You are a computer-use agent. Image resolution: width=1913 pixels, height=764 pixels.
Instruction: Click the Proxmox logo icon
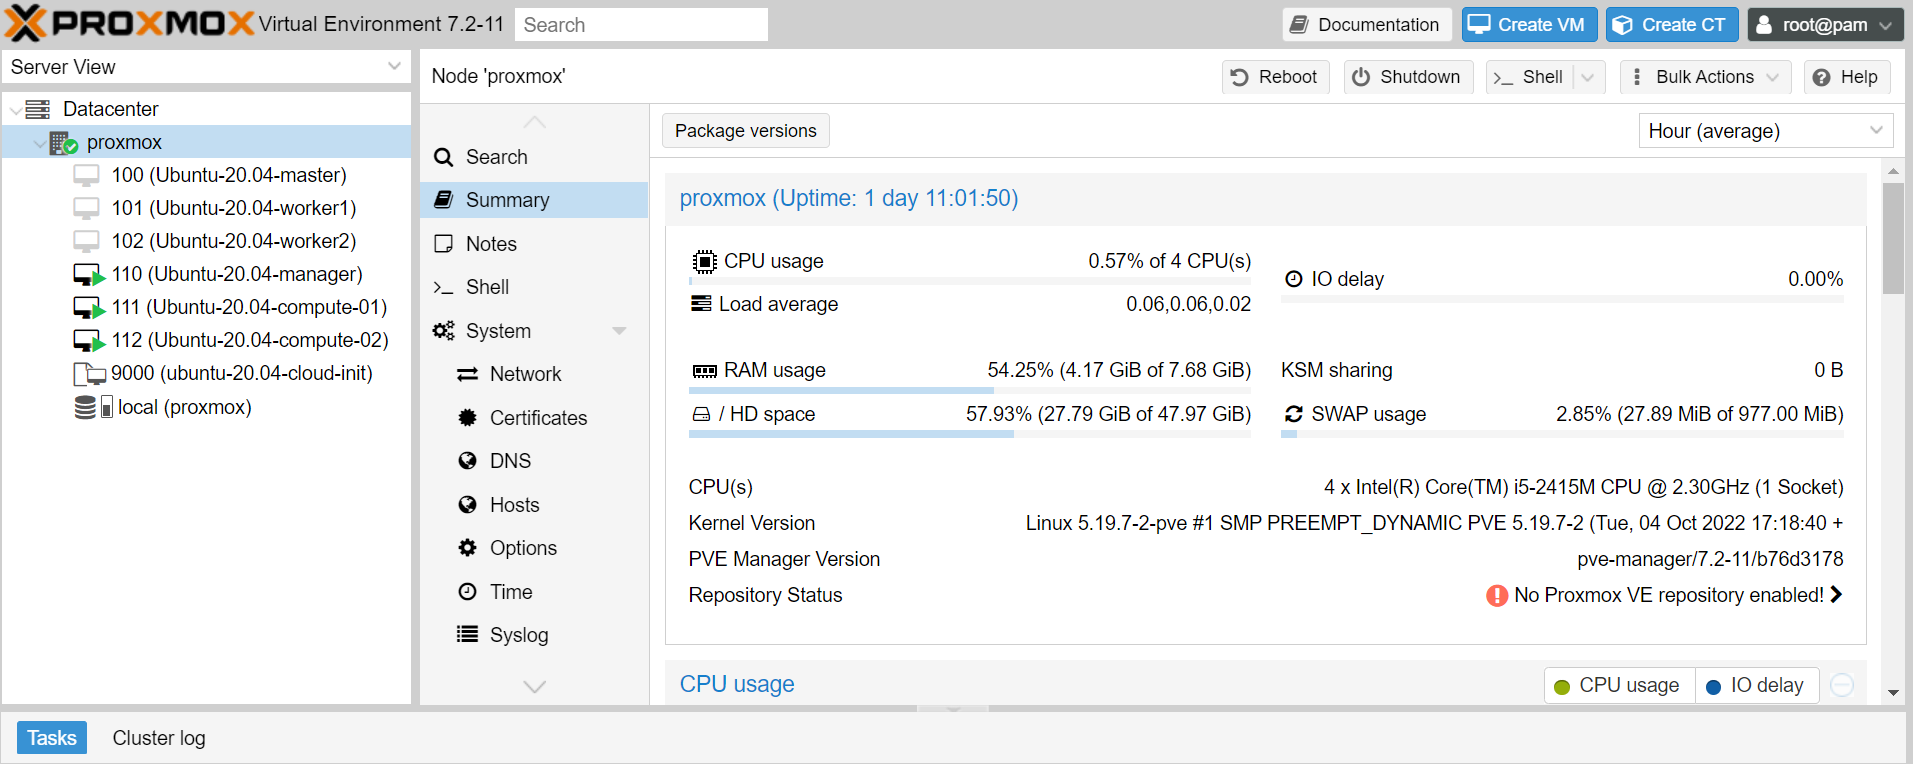click(25, 23)
